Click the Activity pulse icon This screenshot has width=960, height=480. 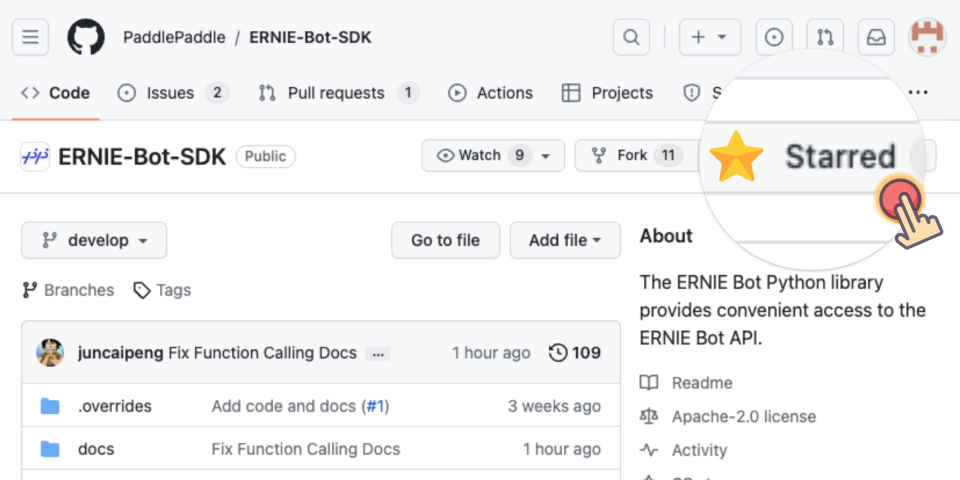pyautogui.click(x=649, y=451)
